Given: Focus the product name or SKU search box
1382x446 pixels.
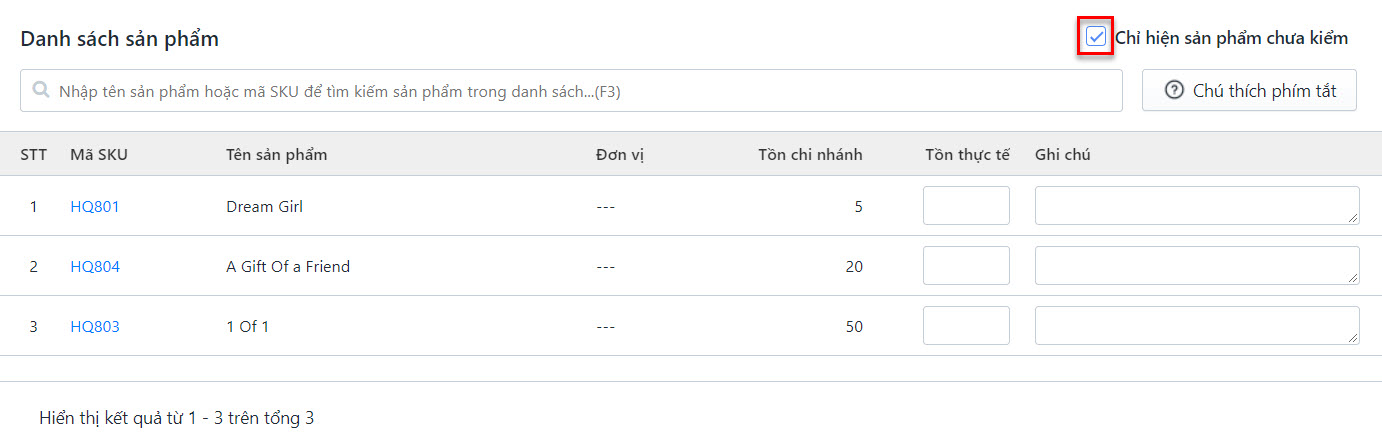Looking at the screenshot, I should coord(571,90).
